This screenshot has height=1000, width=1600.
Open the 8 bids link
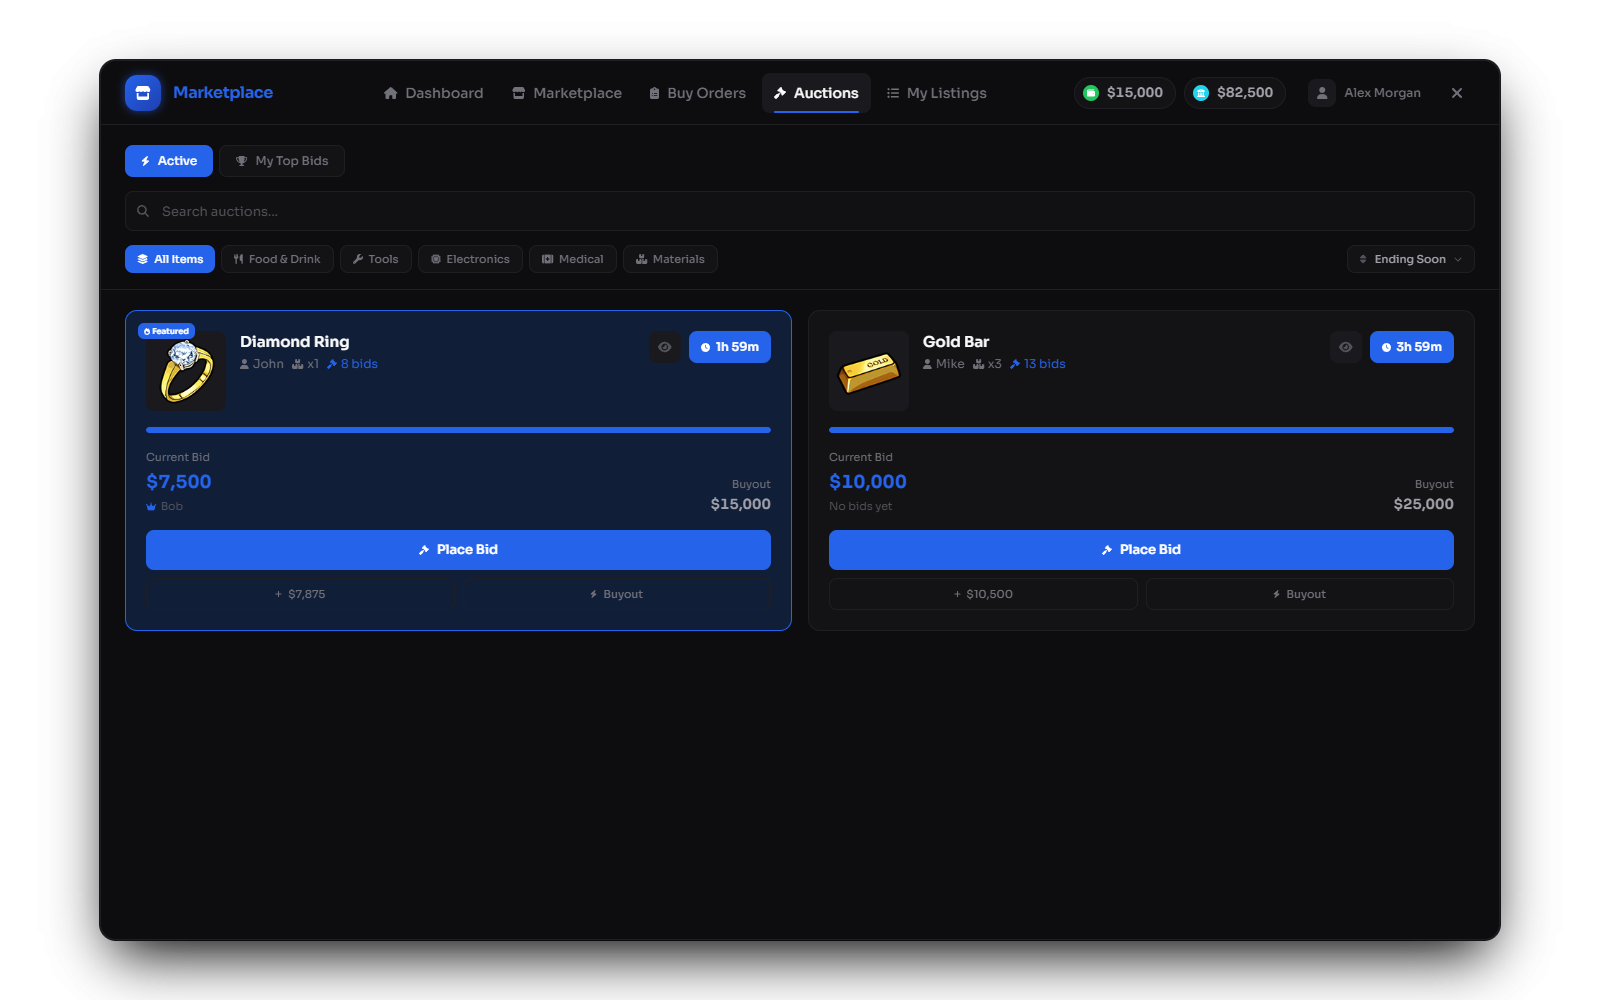(352, 364)
